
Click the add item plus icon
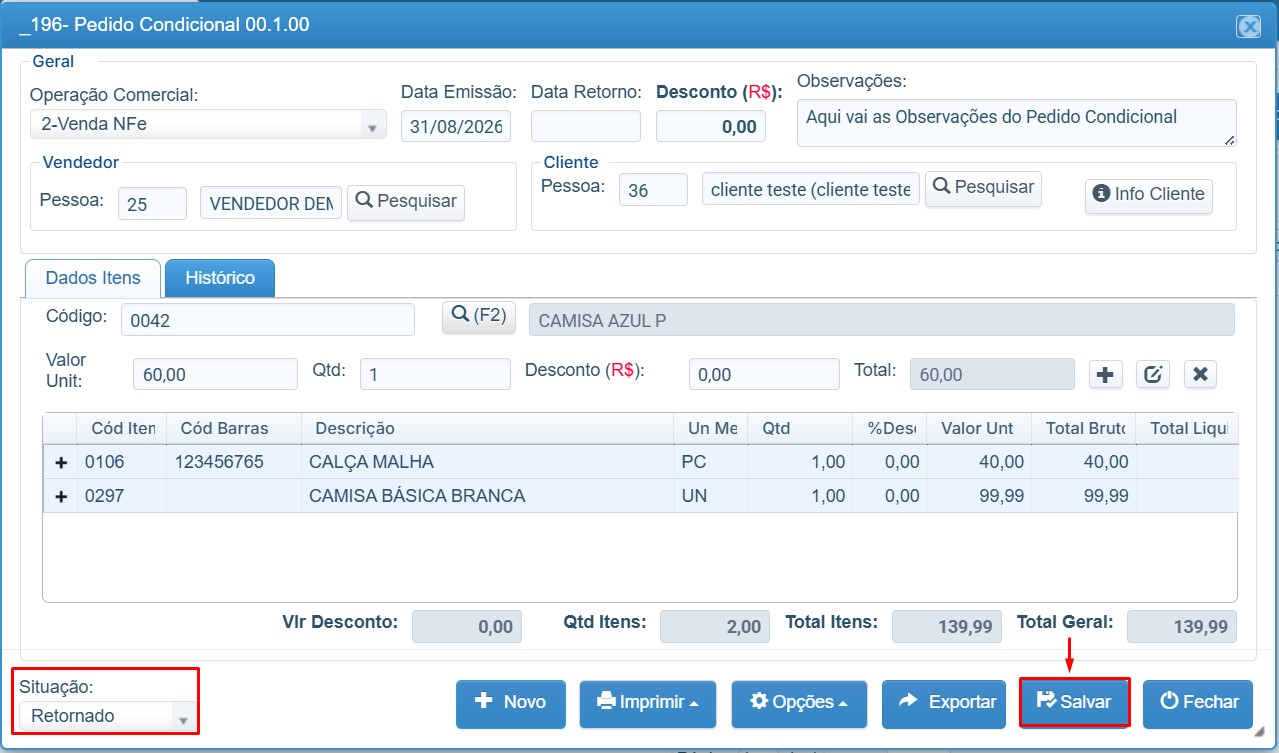click(1105, 375)
